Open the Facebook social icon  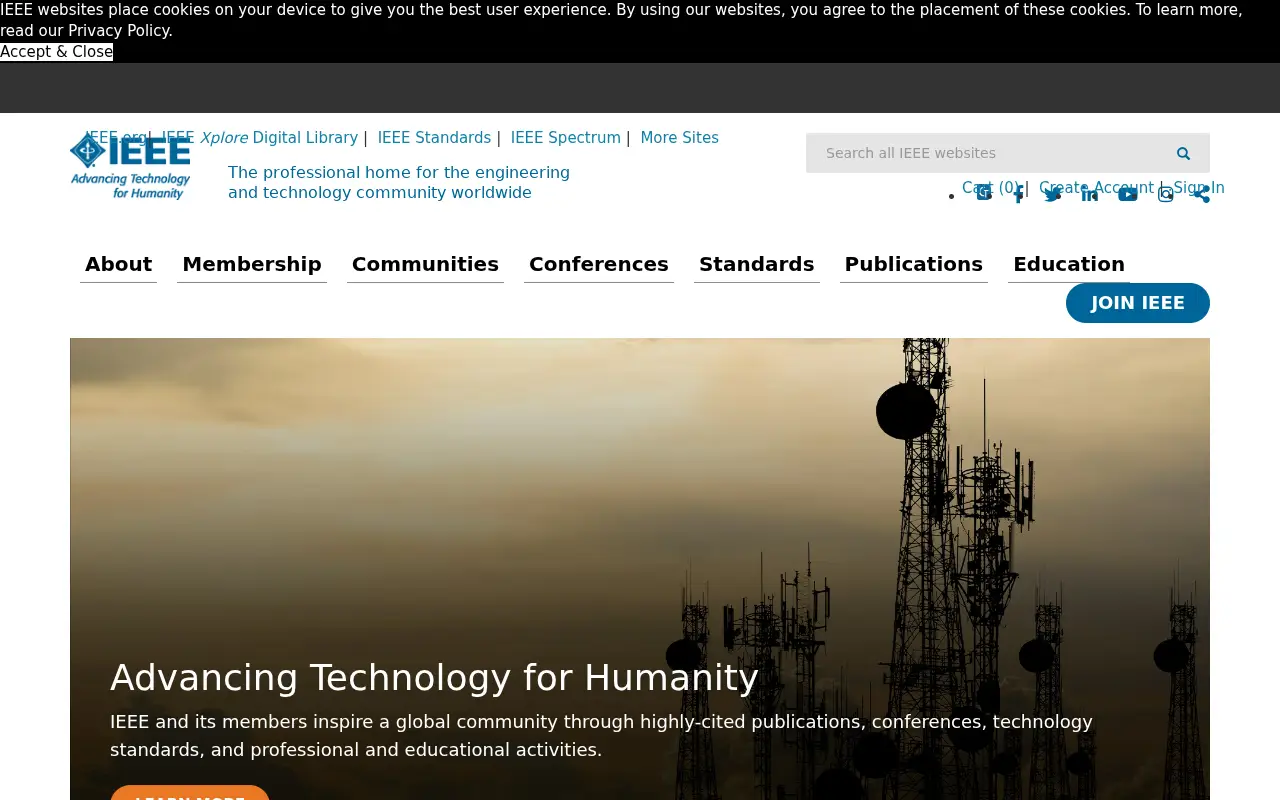coord(1019,194)
